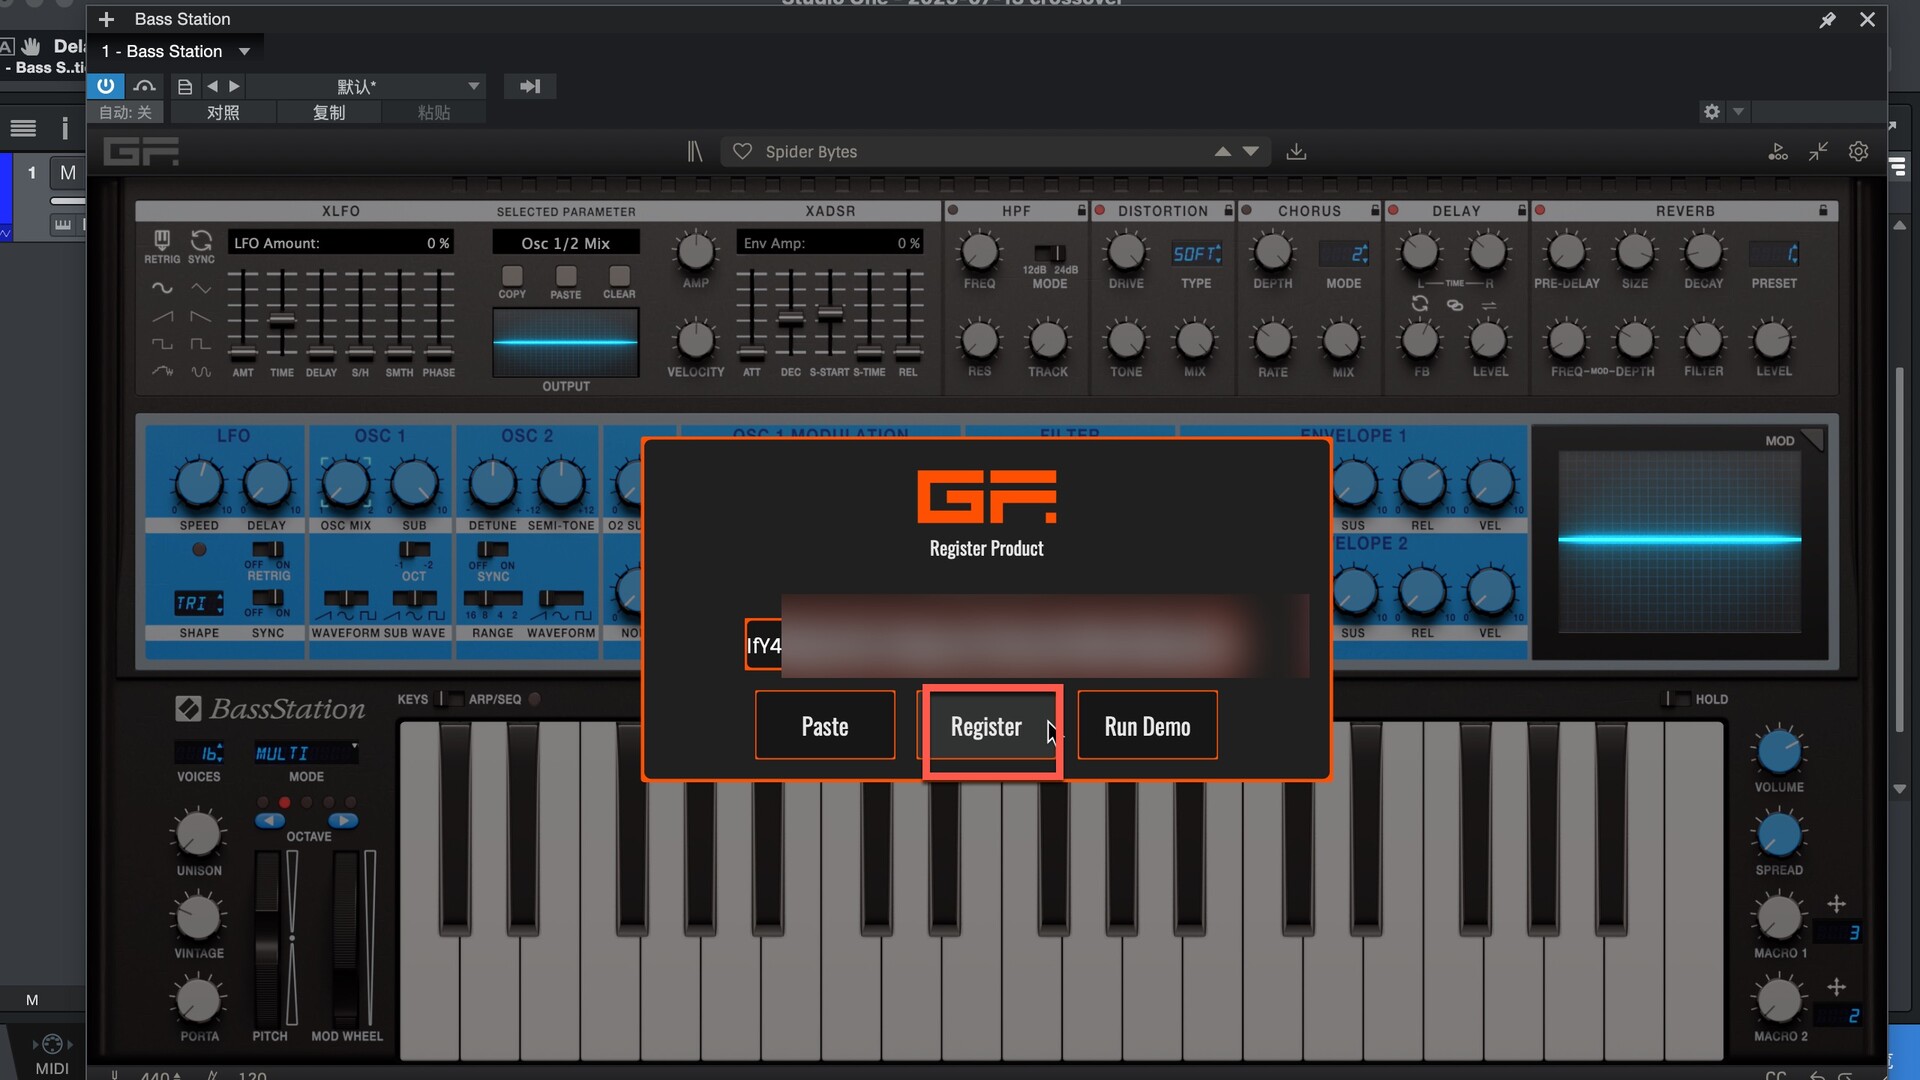Click the 复制 copy button
The width and height of the screenshot is (1920, 1080).
[328, 113]
